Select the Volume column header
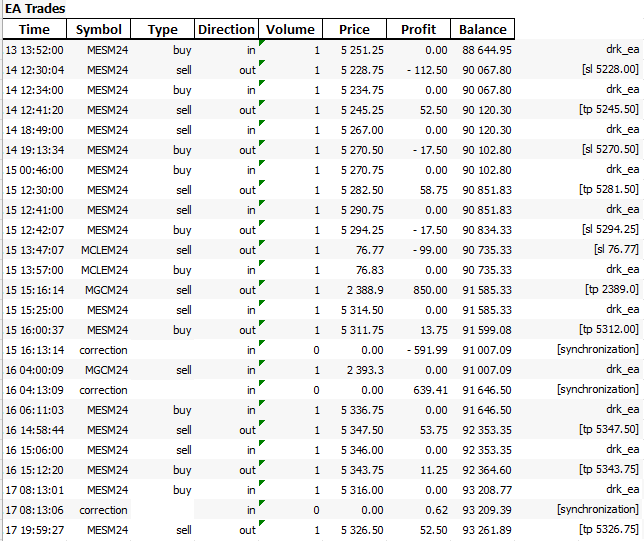644x541 pixels. pos(290,29)
